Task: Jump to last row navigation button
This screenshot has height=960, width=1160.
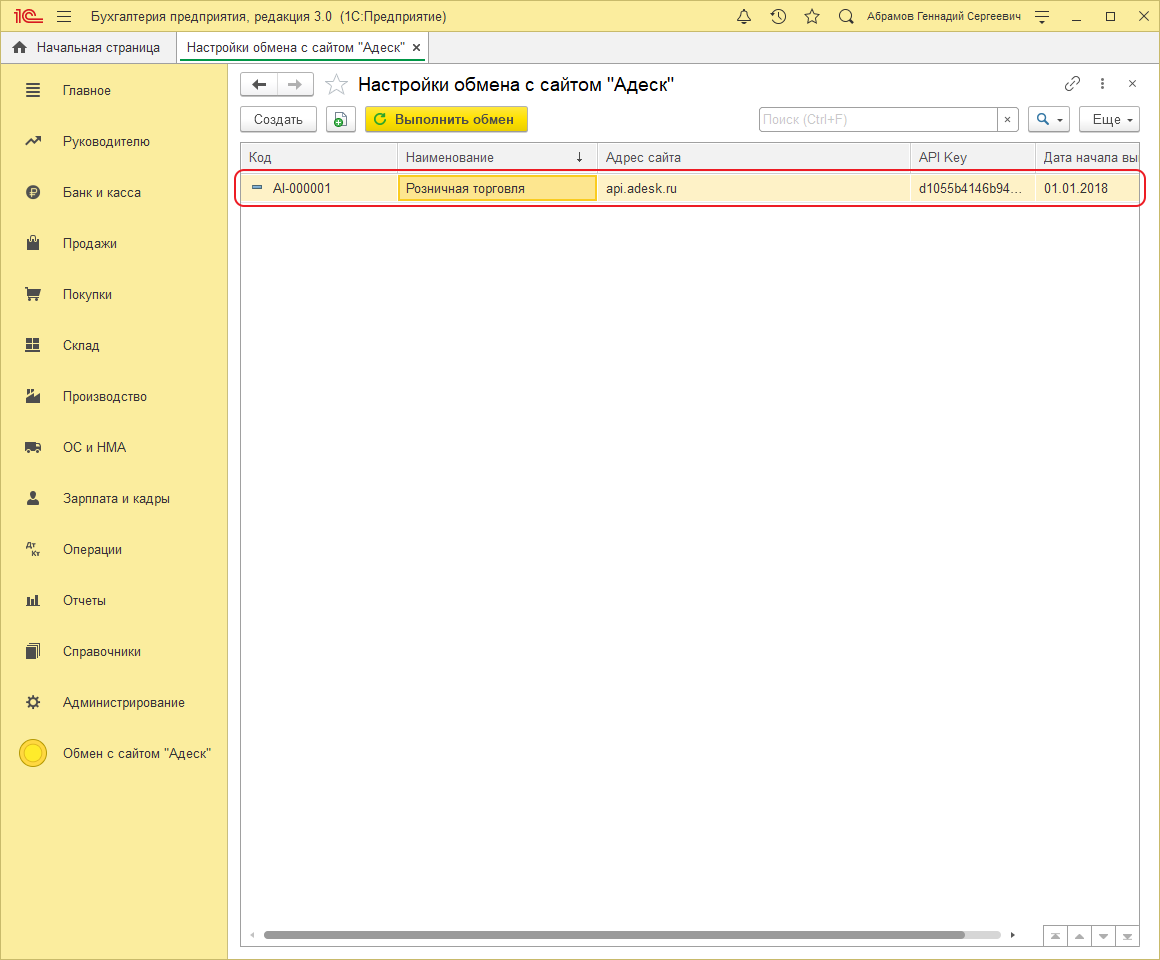Action: pos(1127,936)
